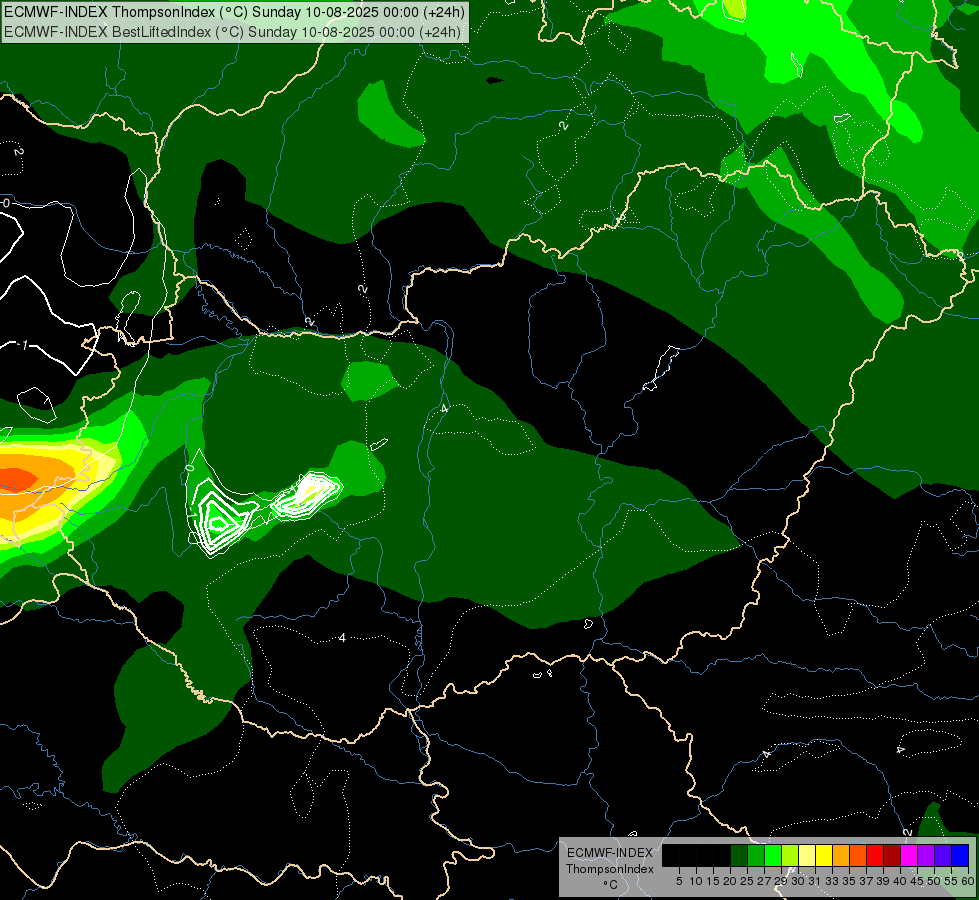Click the legend tick value 10
The width and height of the screenshot is (979, 900).
tap(696, 881)
